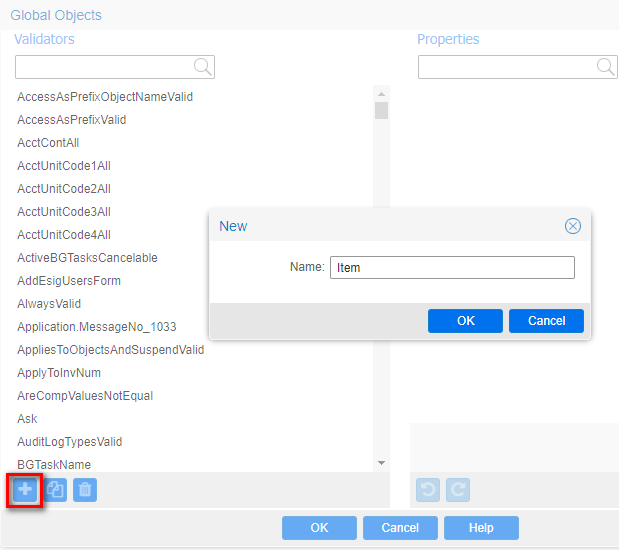Click the delete validator trash icon
This screenshot has width=619, height=550.
[85, 490]
